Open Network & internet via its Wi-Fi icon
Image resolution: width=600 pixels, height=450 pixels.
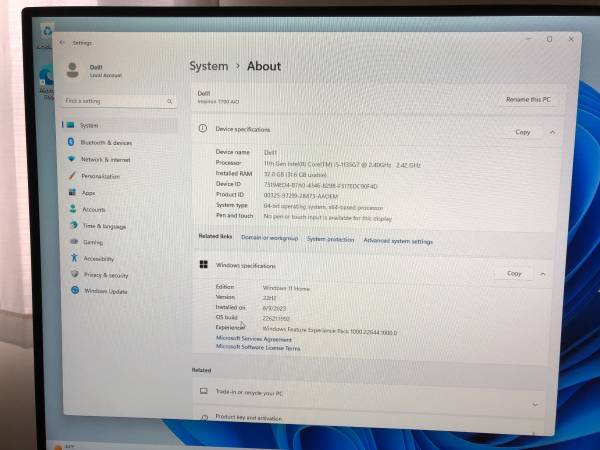coord(70,160)
